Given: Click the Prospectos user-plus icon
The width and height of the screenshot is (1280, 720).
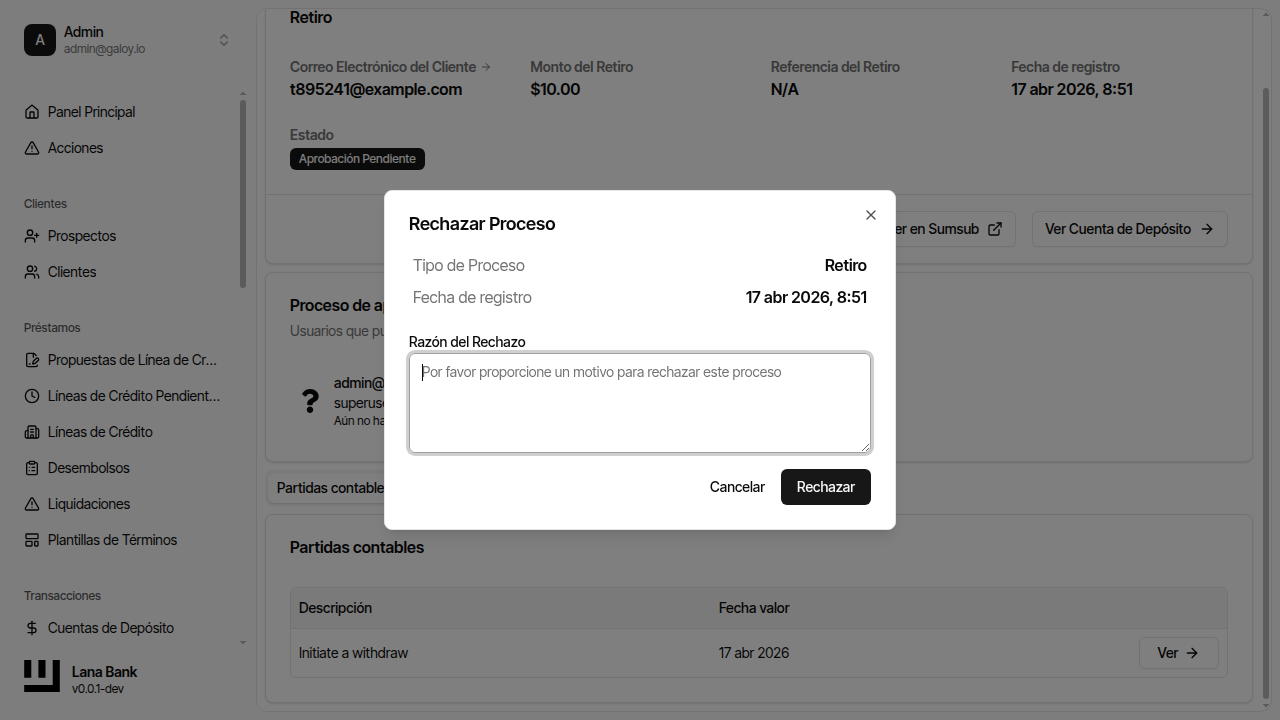Looking at the screenshot, I should point(32,236).
